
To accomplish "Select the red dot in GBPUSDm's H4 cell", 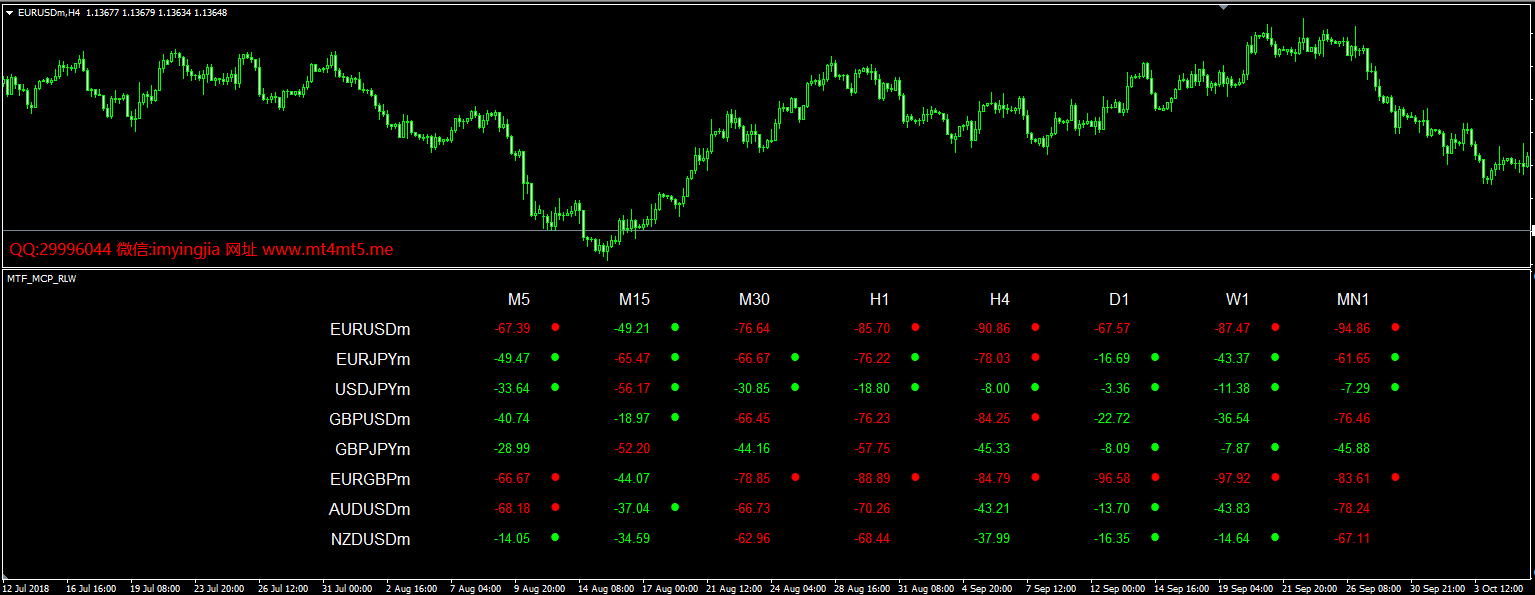I will click(1035, 417).
